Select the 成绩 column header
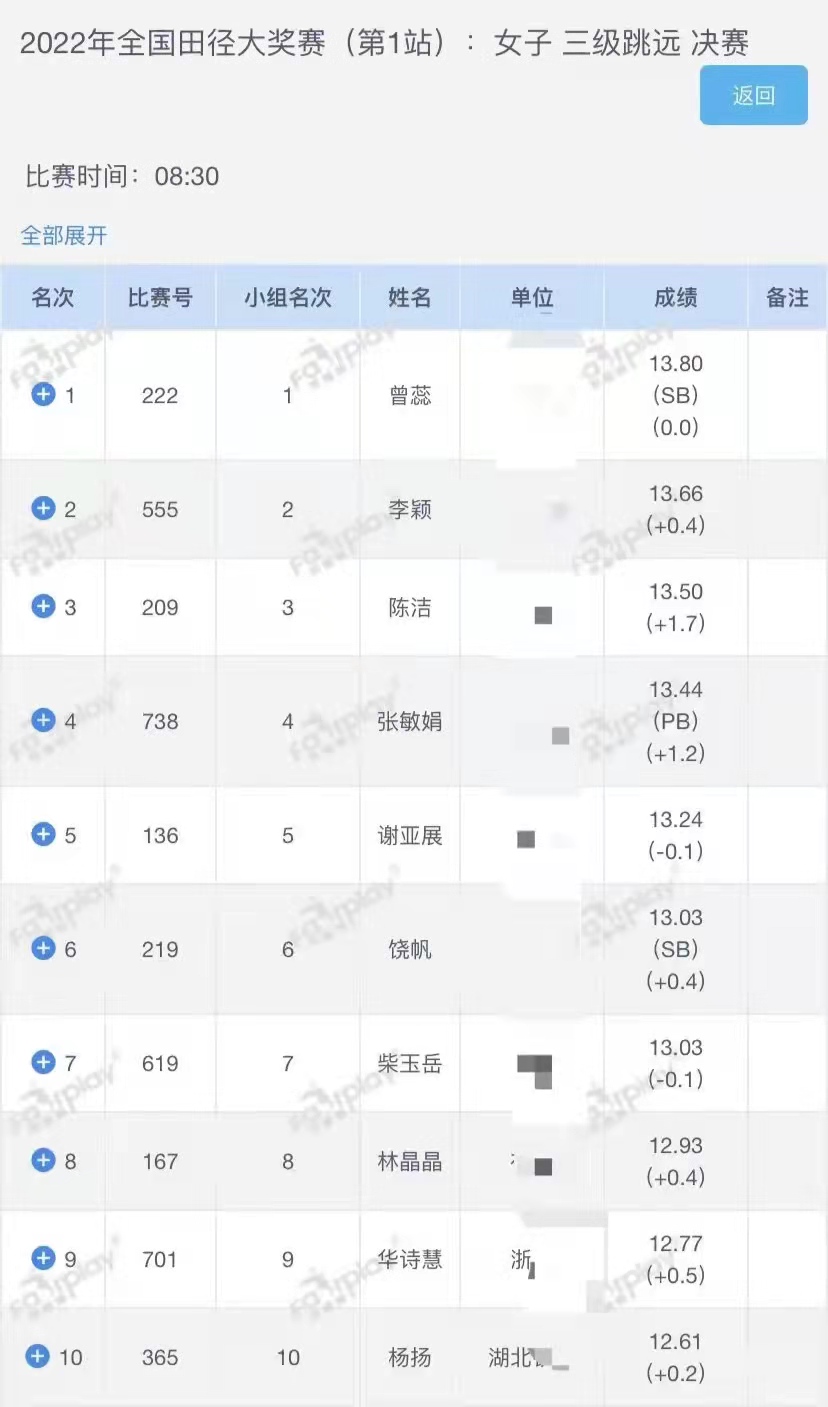Image resolution: width=828 pixels, height=1407 pixels. point(676,297)
